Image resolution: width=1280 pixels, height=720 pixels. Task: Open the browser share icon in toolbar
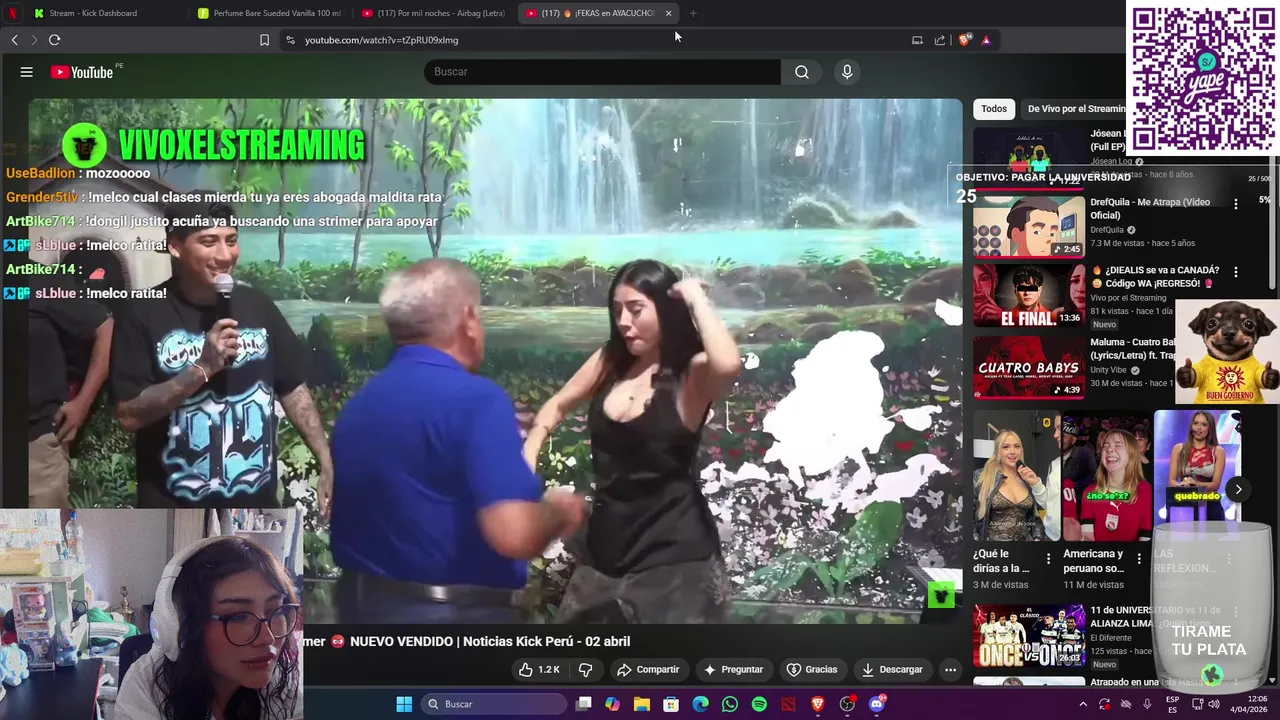tap(940, 40)
